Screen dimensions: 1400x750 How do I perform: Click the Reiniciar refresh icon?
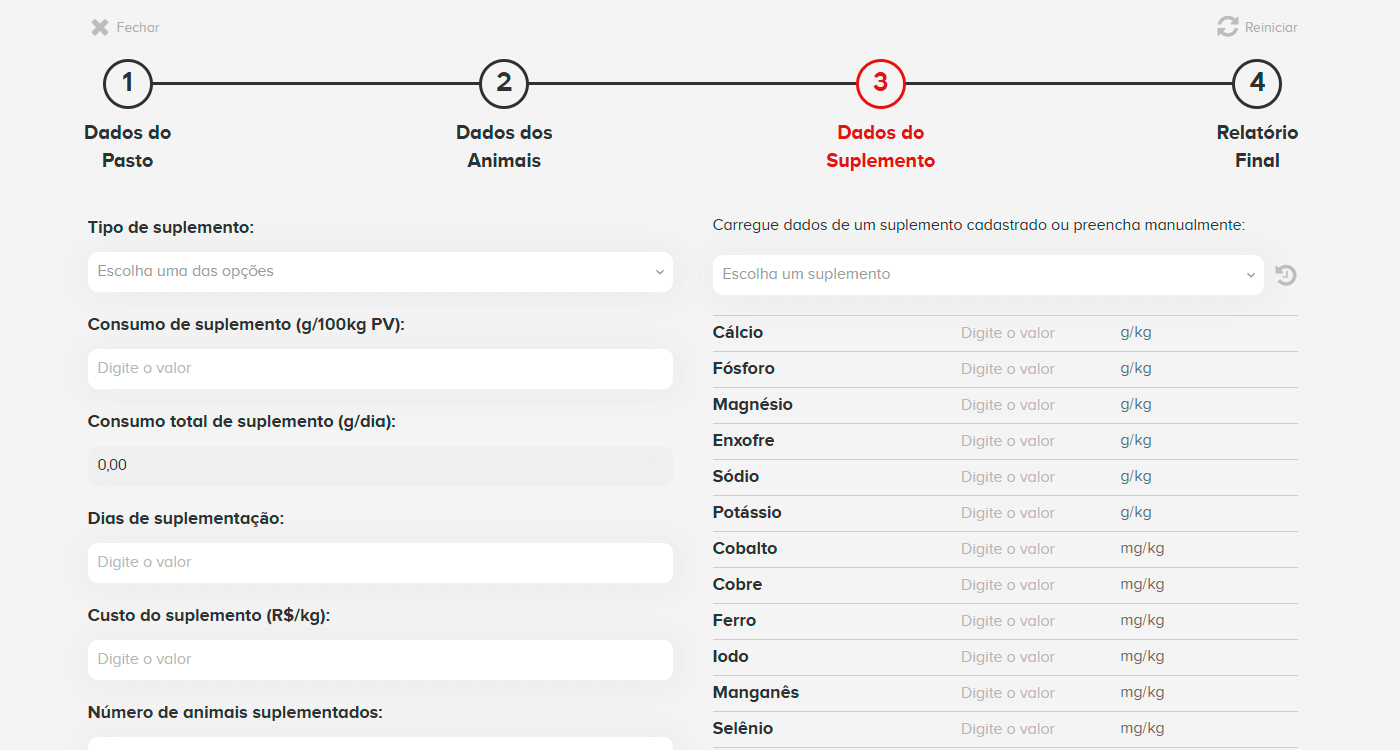click(1228, 27)
